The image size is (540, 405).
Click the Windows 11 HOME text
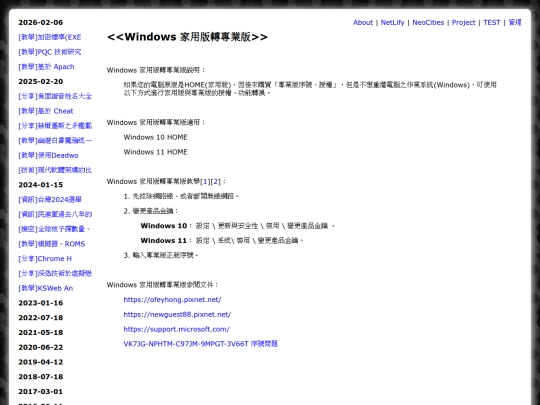(x=155, y=152)
